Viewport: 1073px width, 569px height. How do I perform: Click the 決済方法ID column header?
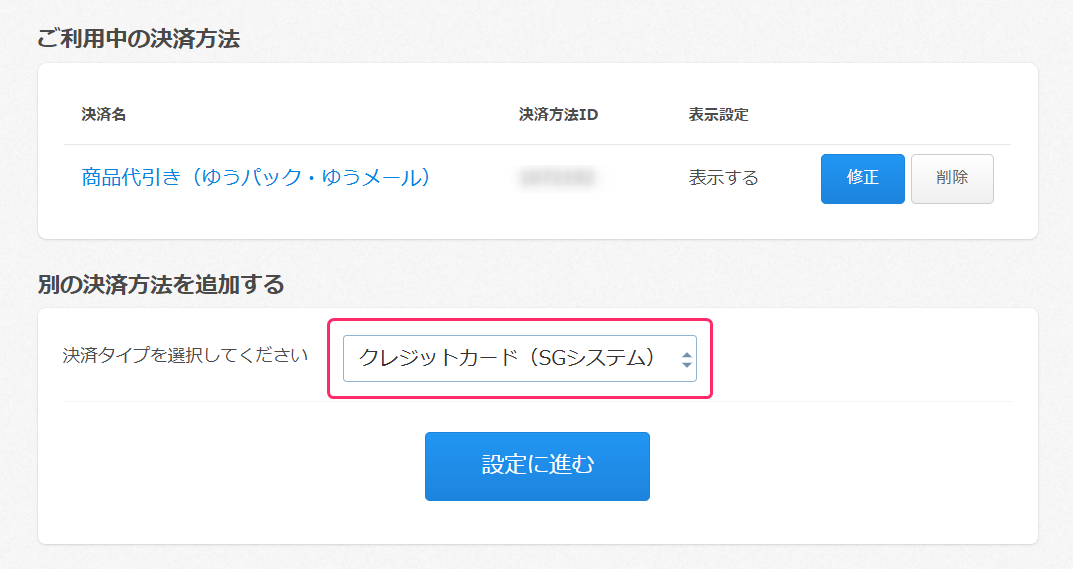(x=558, y=115)
